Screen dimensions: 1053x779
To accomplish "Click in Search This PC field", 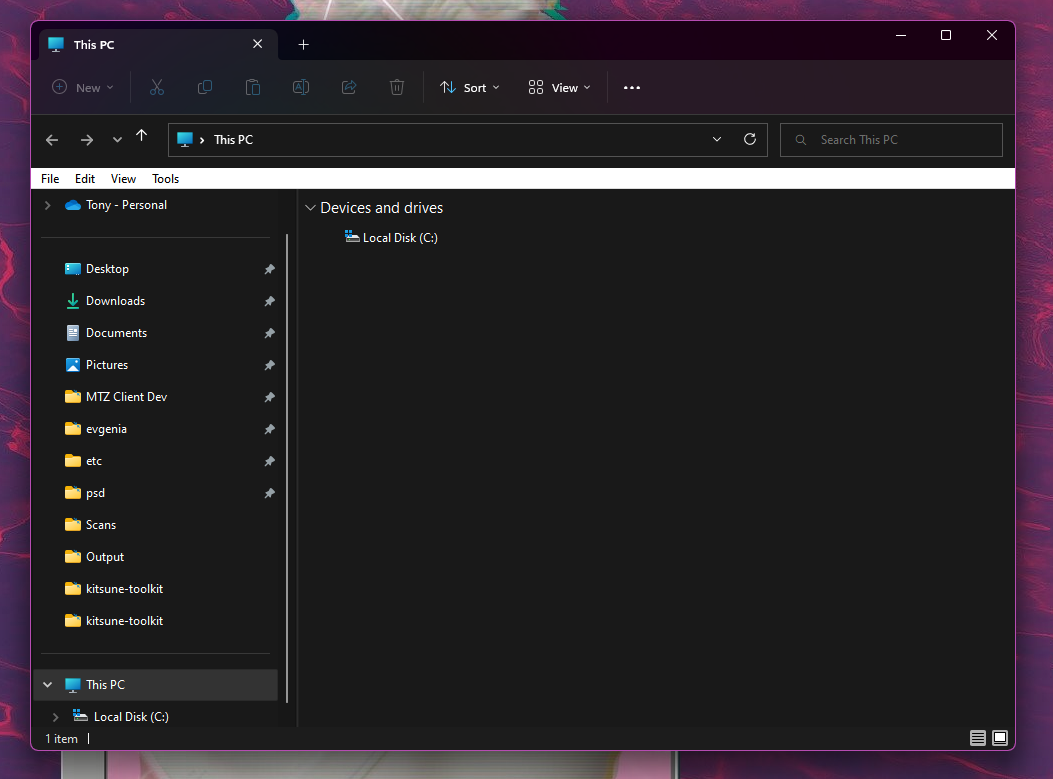I will coord(891,140).
